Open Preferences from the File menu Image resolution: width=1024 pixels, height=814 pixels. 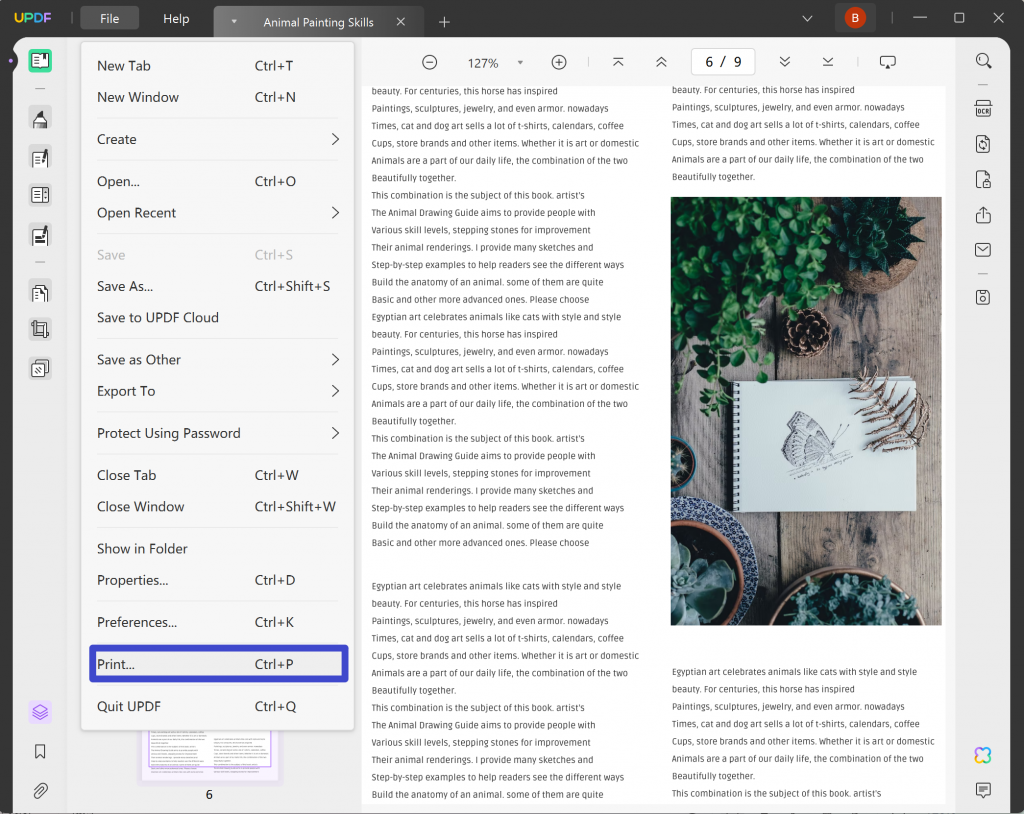point(218,621)
